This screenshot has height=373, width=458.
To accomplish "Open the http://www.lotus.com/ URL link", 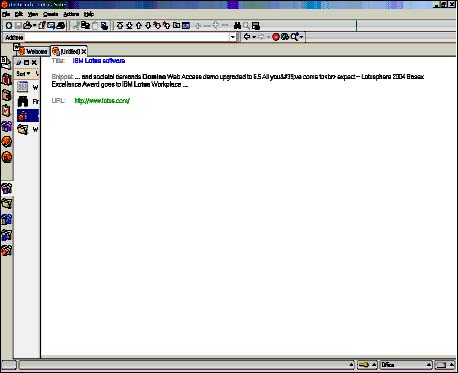I will point(102,100).
